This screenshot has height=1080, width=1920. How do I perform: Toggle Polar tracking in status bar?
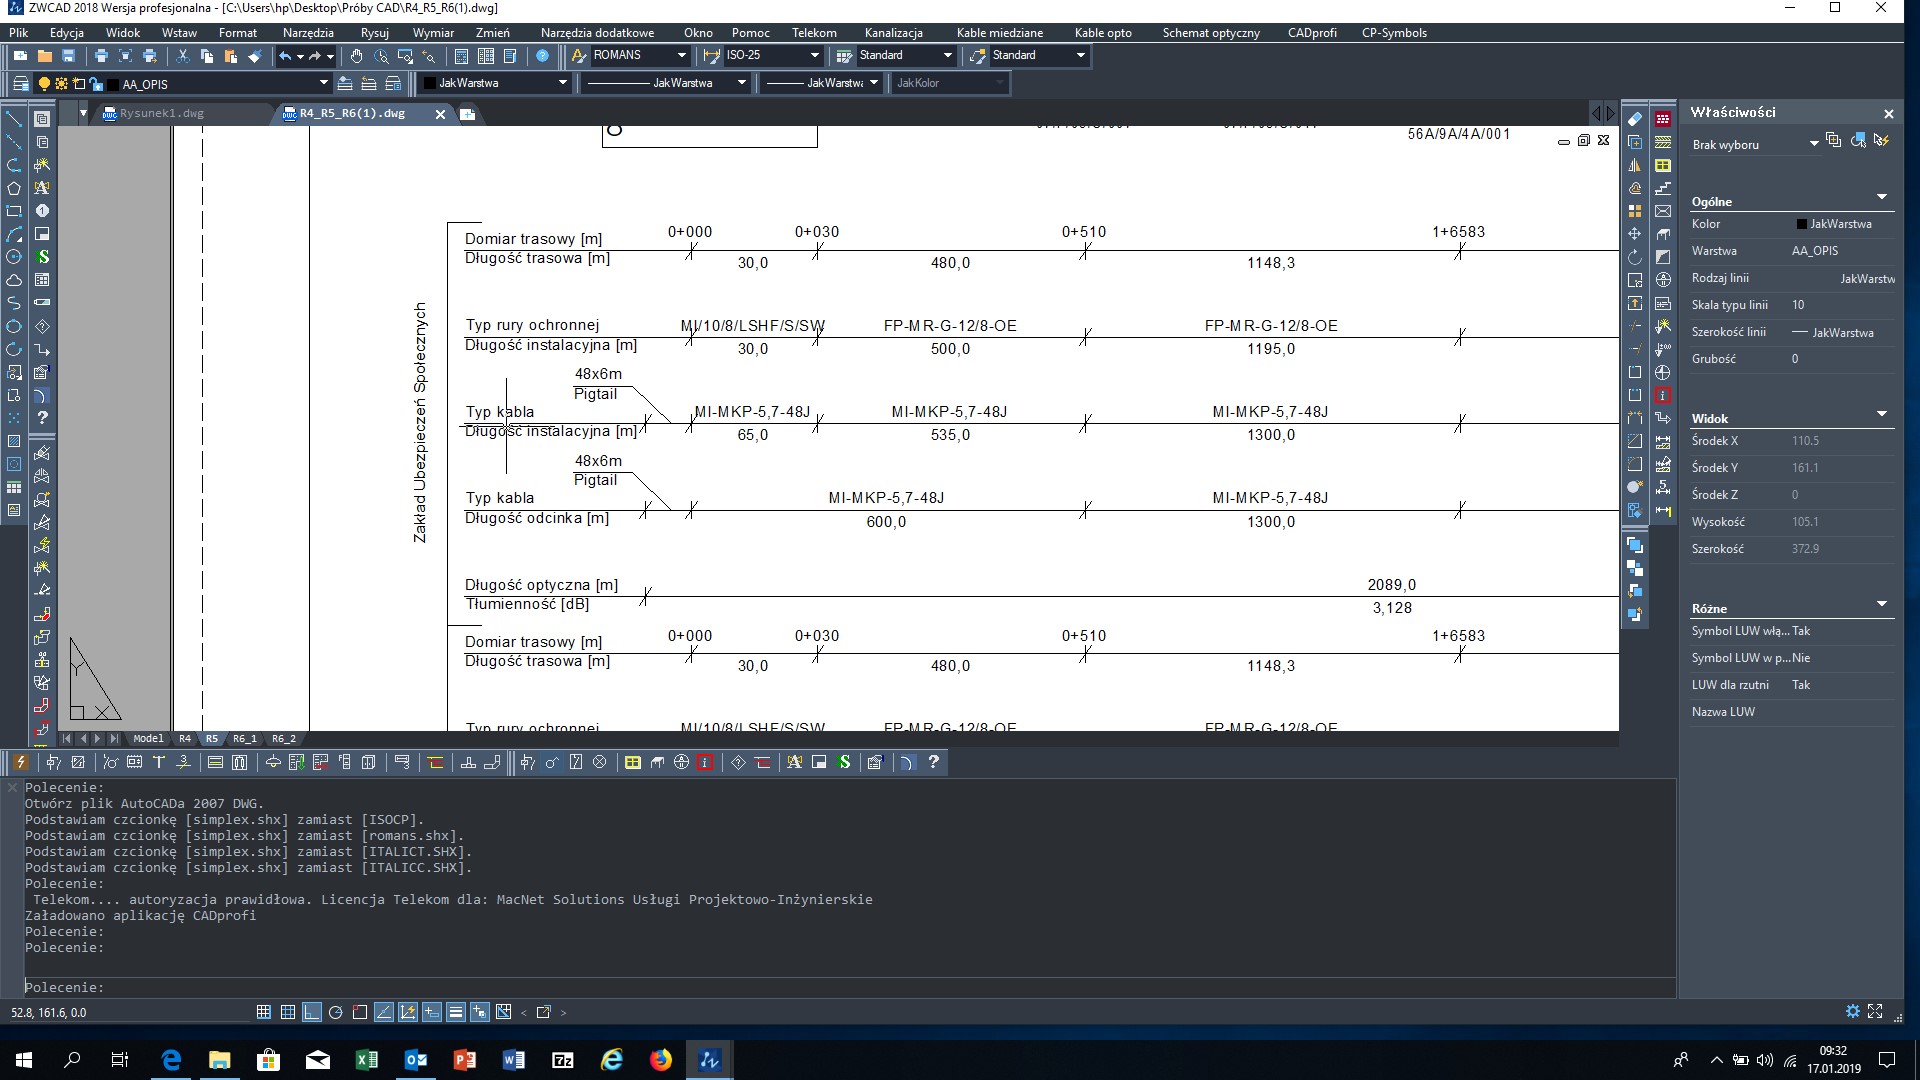(x=336, y=1012)
